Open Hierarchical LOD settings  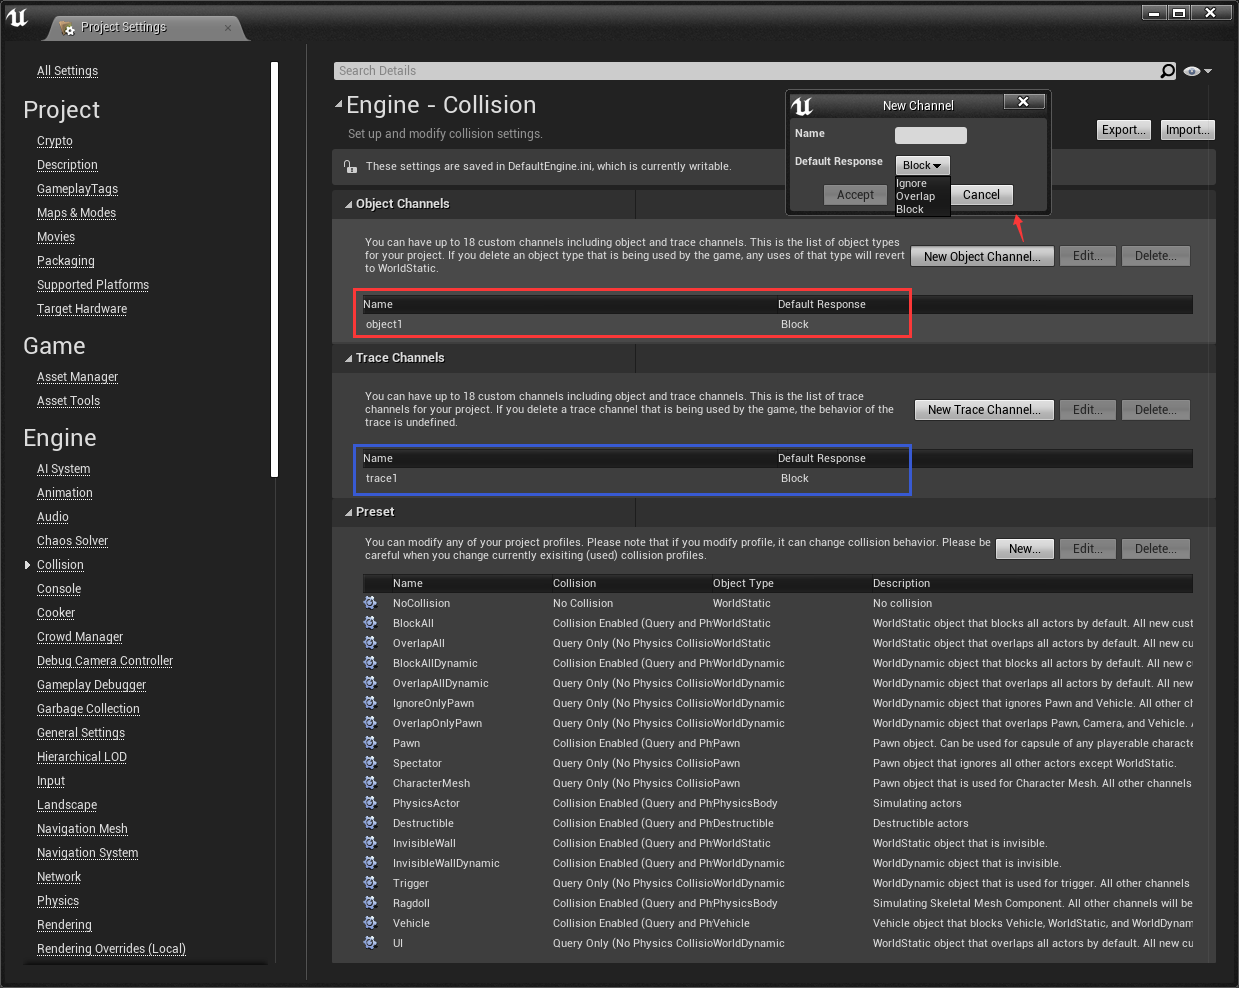click(82, 757)
